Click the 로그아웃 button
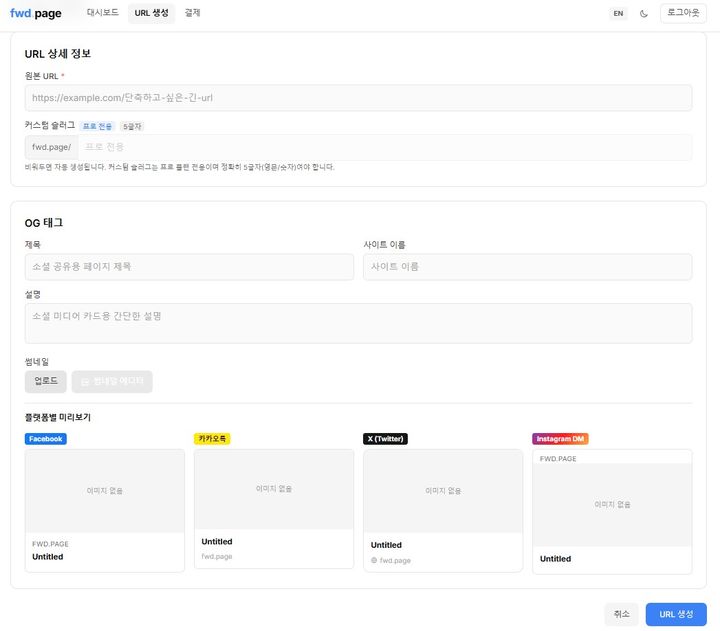Viewport: 720px width, 631px height. click(x=683, y=13)
